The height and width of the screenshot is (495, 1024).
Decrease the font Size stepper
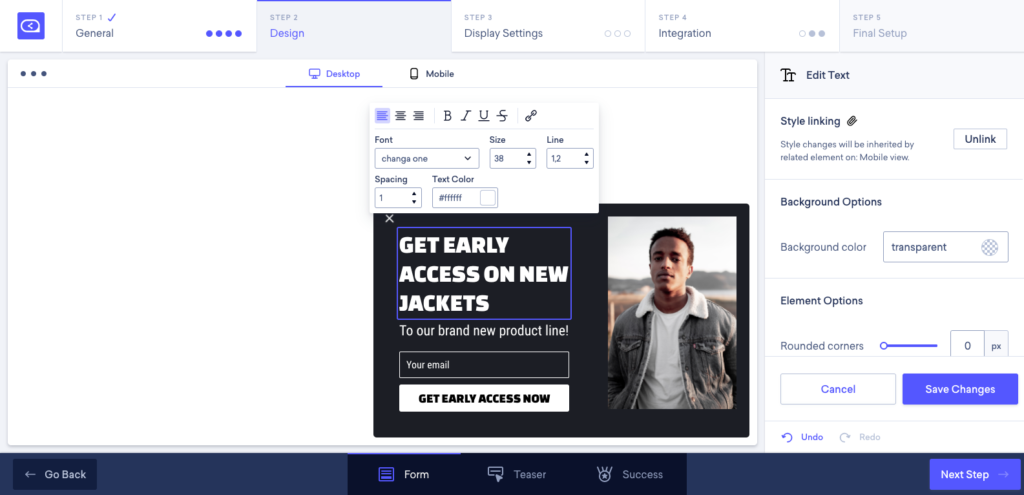pyautogui.click(x=529, y=163)
